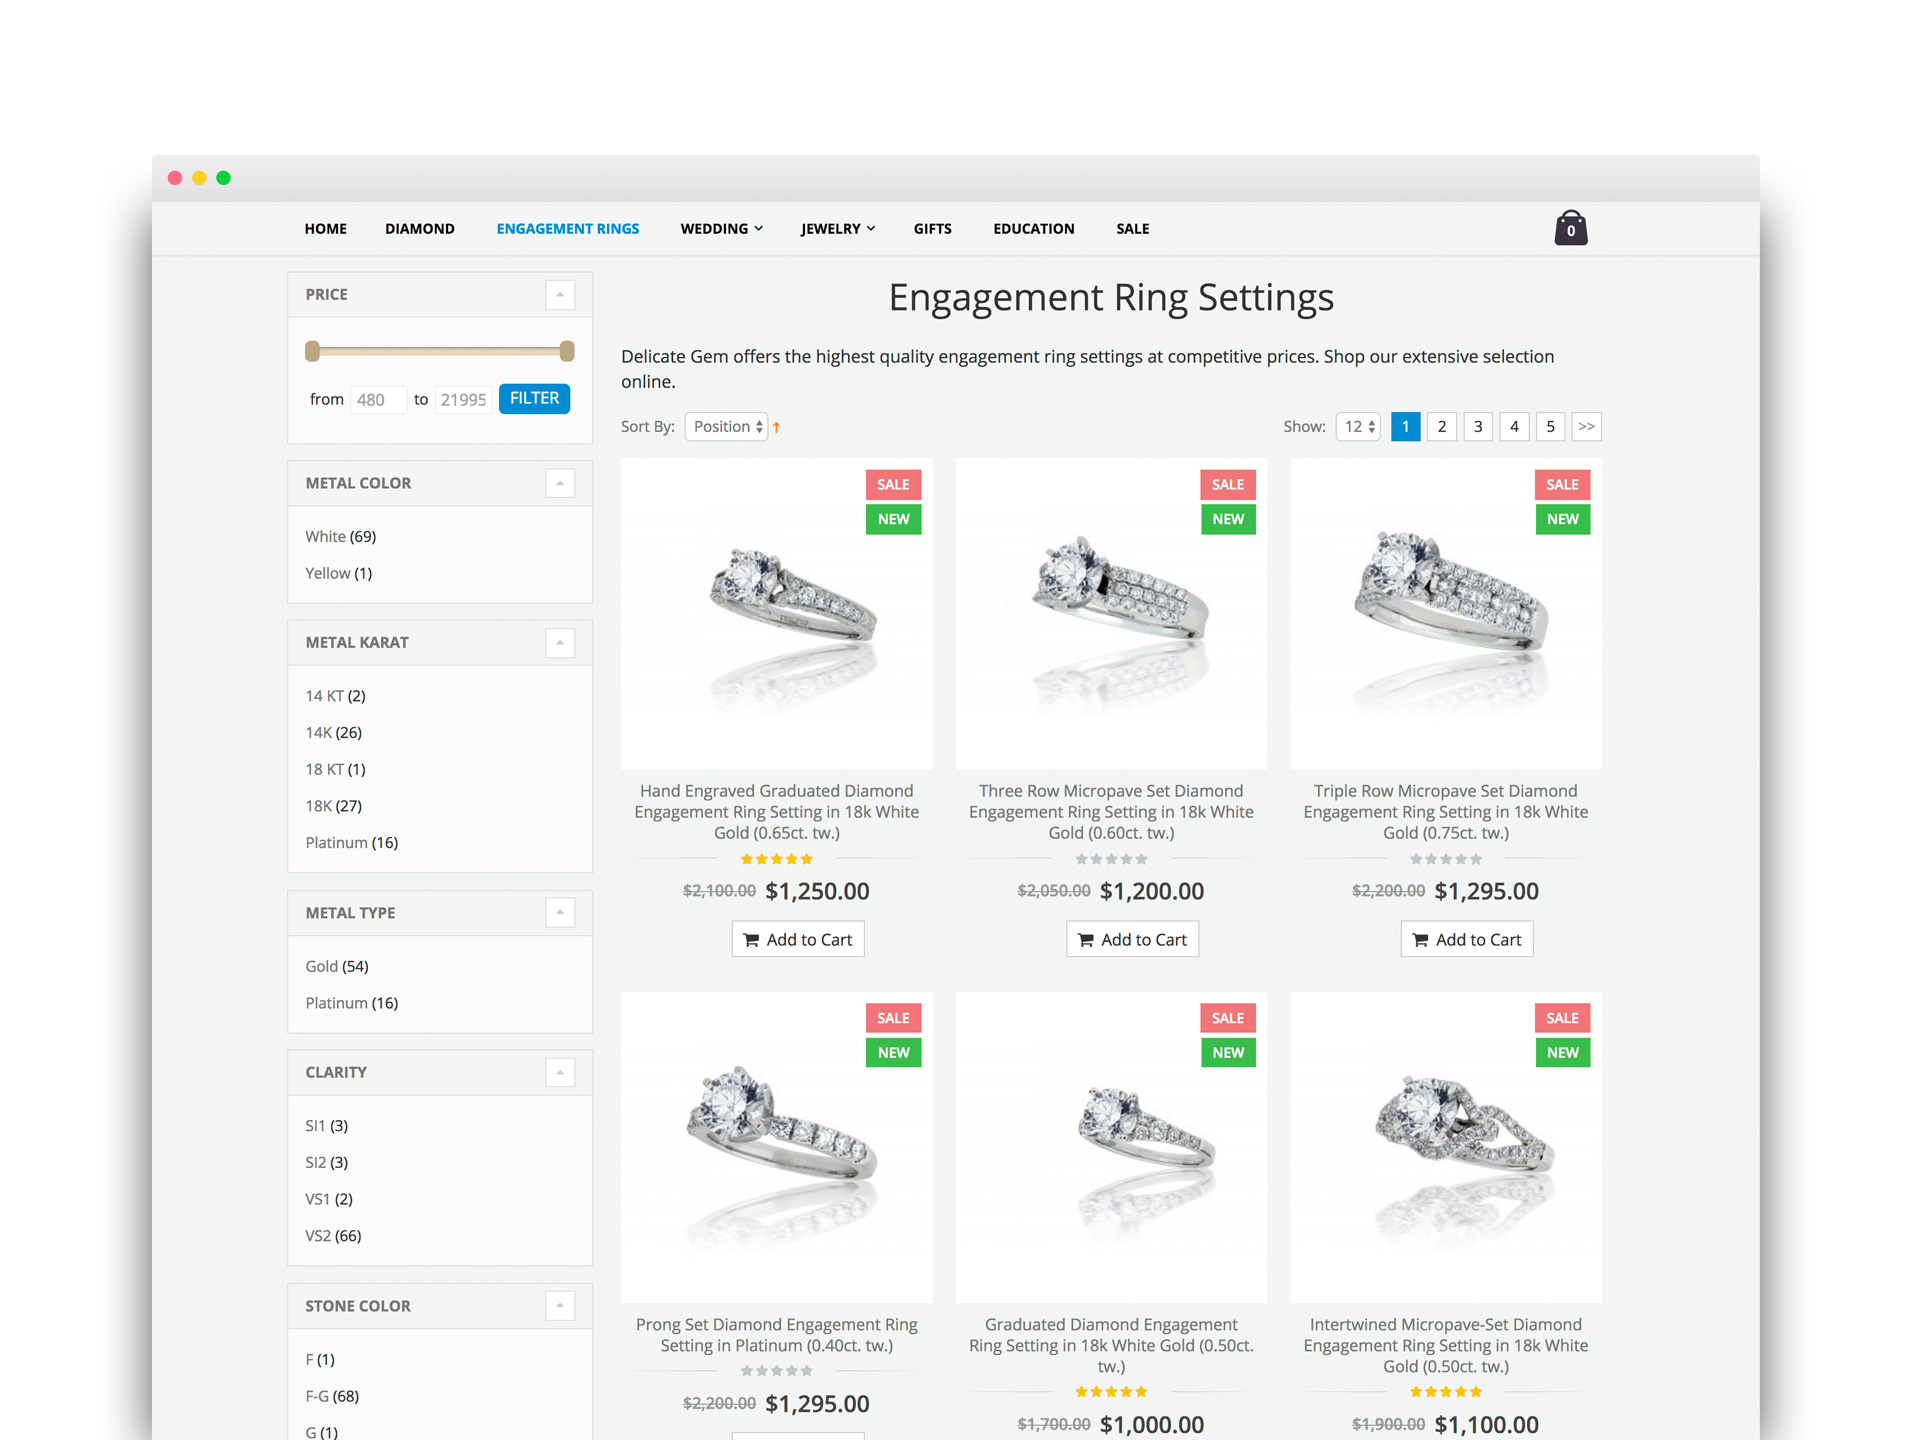Screen dimensions: 1920x1440
Task: Open the Sort By Position dropdown
Action: click(x=727, y=427)
